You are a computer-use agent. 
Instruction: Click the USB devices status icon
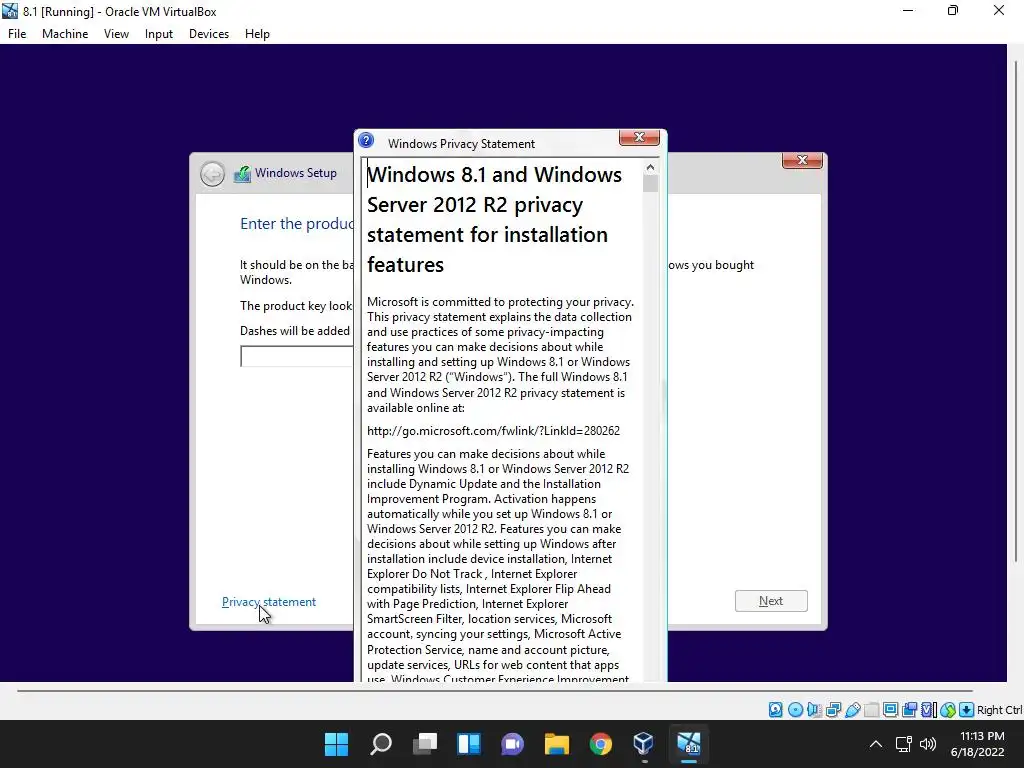[852, 710]
